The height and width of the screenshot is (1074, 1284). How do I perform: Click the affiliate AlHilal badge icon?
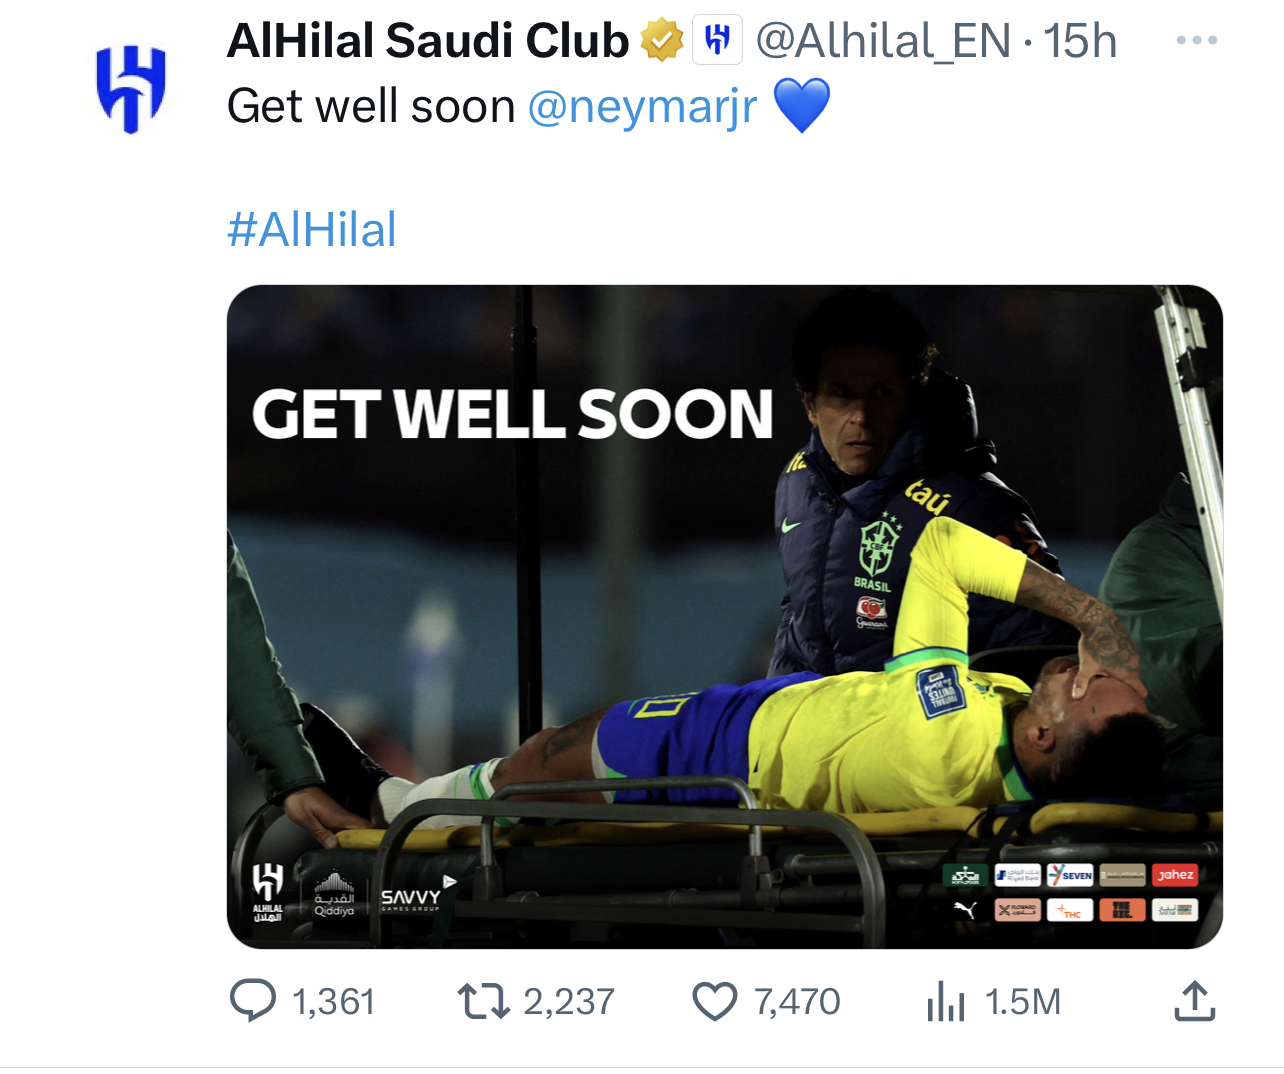tap(717, 41)
